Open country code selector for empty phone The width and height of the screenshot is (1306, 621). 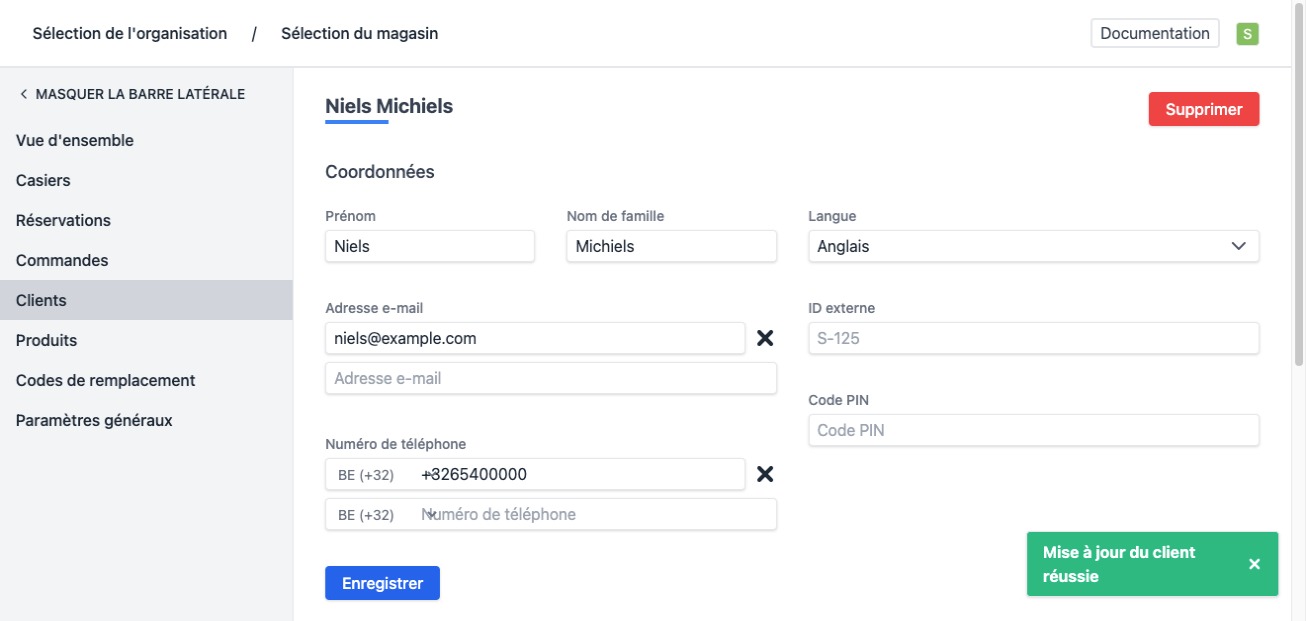(x=367, y=515)
